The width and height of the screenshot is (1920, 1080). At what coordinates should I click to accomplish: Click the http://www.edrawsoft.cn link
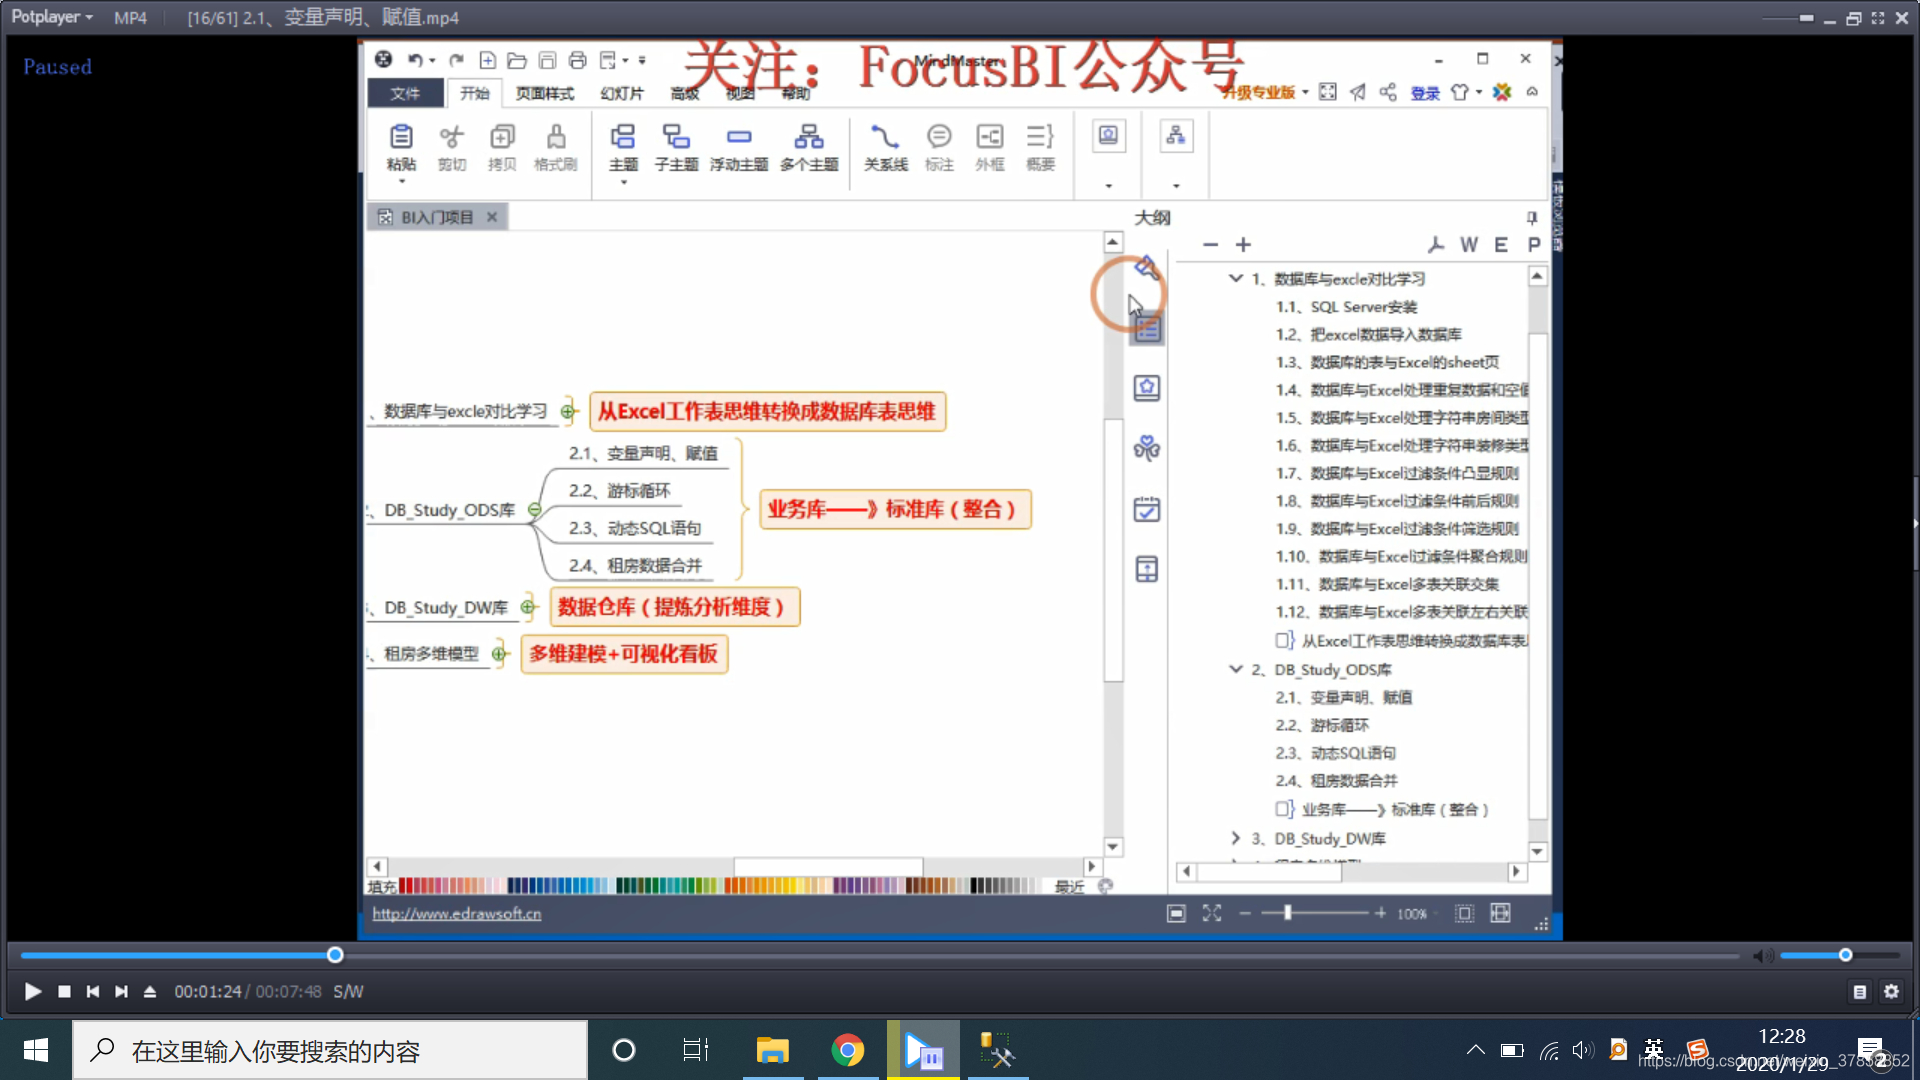[x=456, y=913]
